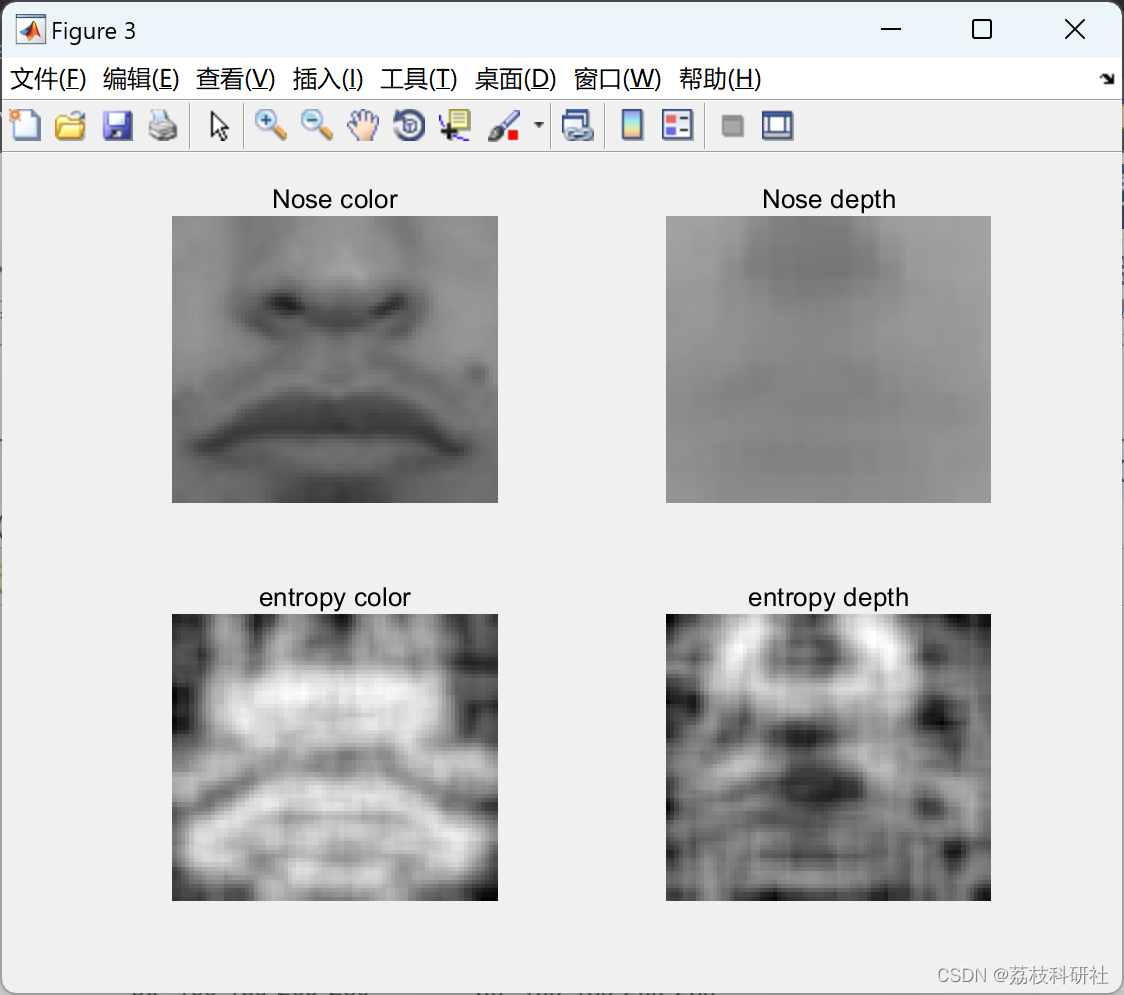Select the Rotate 3D tool

409,125
